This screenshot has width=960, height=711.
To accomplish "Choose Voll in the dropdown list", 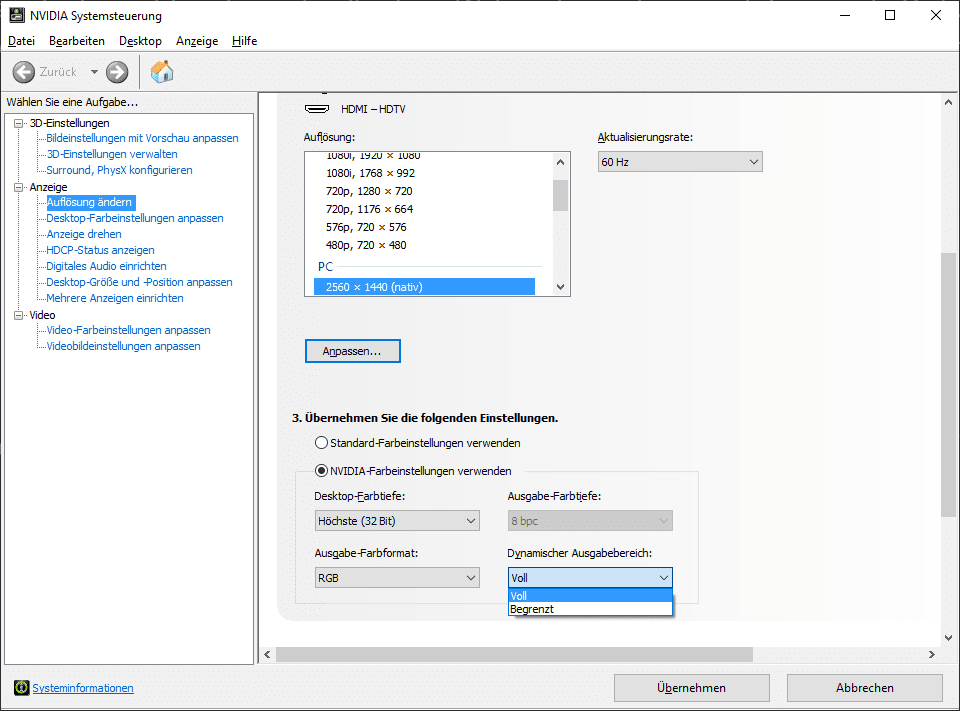I will click(590, 595).
